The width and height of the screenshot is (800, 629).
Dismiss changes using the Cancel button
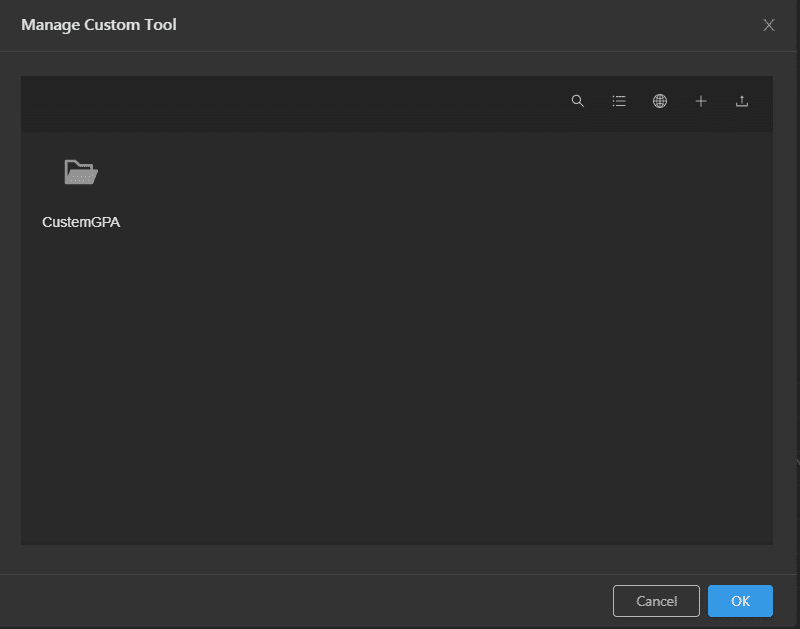pos(656,601)
